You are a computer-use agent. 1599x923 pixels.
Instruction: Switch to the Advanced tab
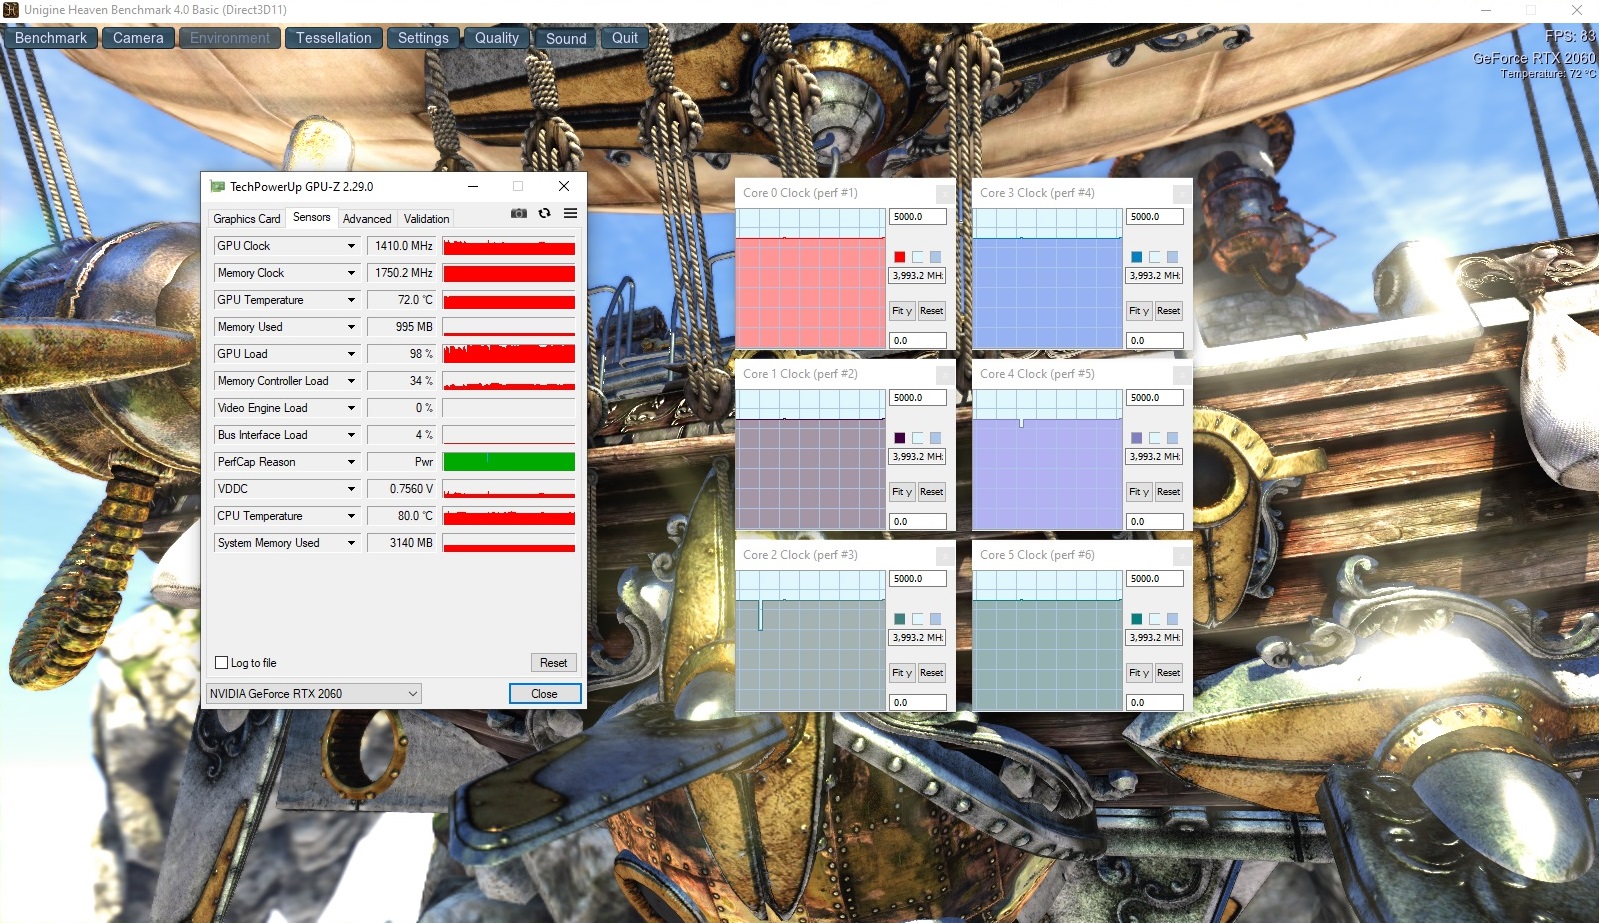pyautogui.click(x=367, y=219)
